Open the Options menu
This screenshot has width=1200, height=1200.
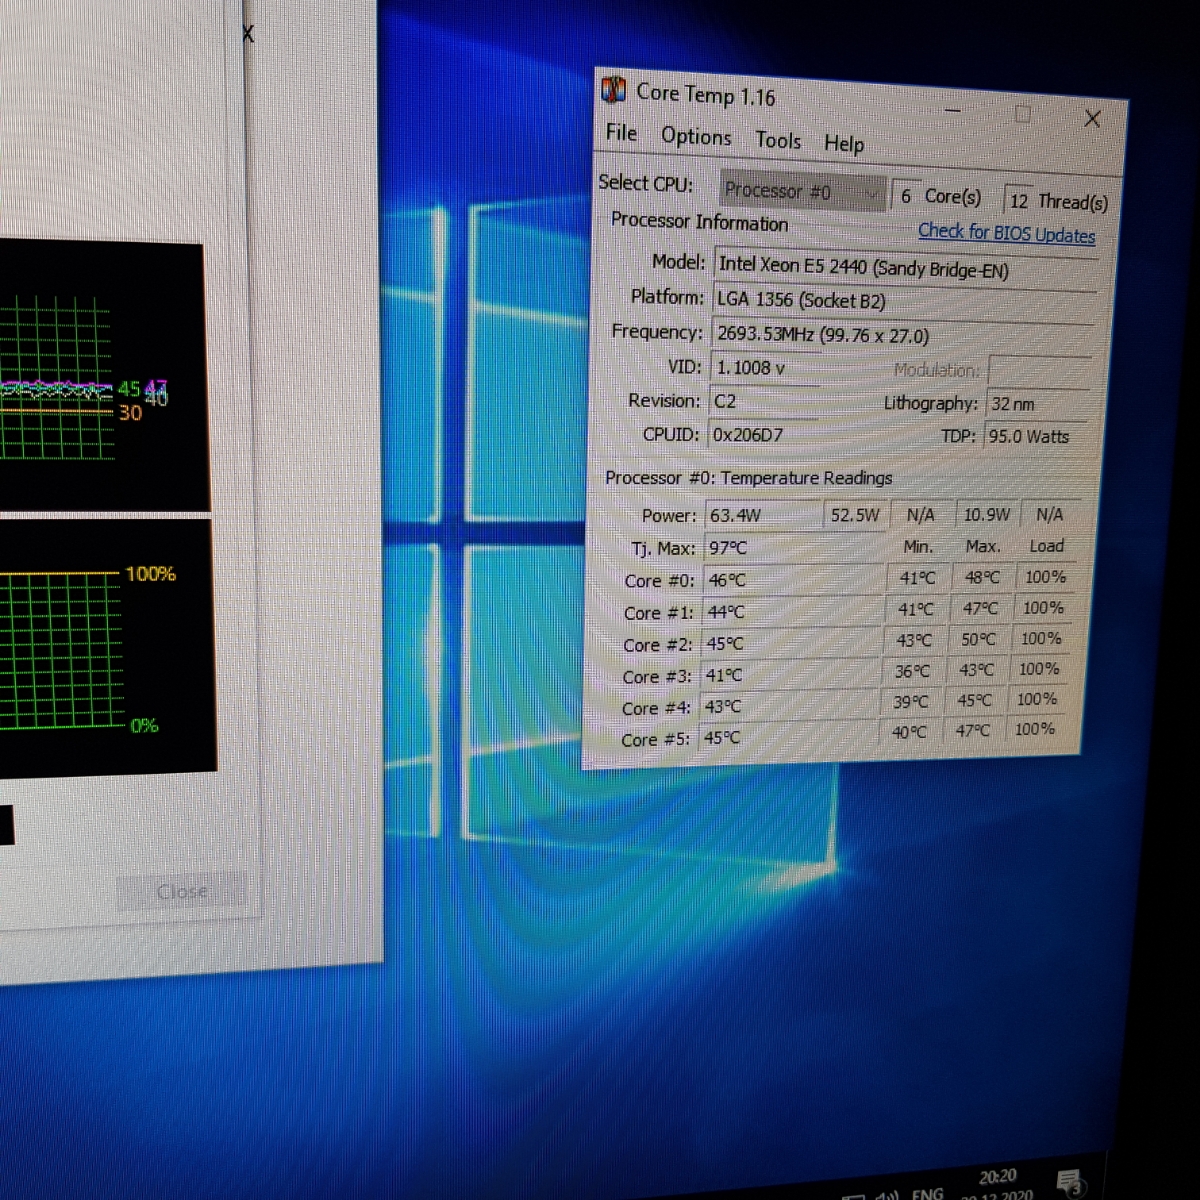click(696, 137)
